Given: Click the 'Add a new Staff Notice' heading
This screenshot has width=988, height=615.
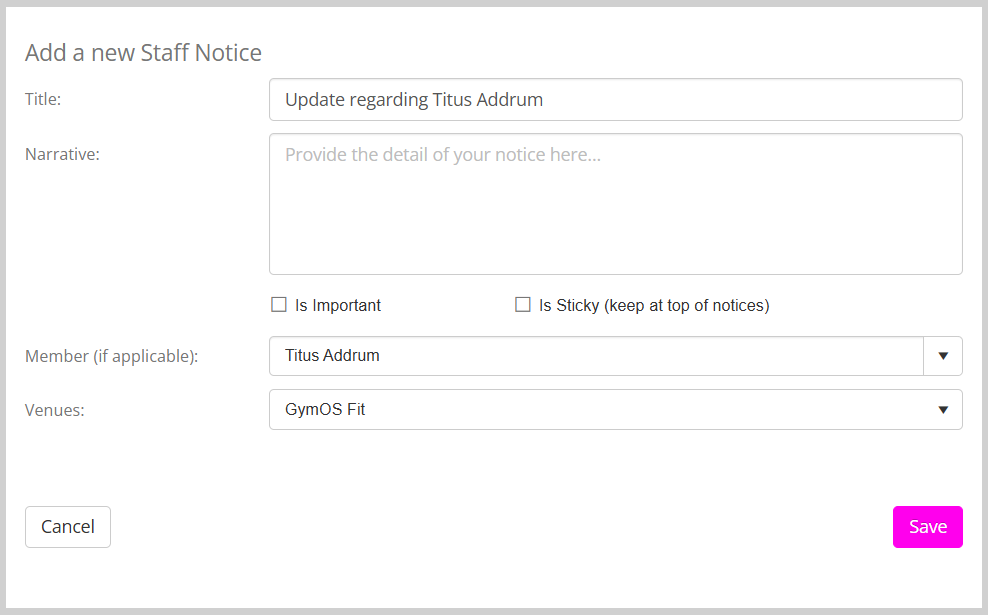Looking at the screenshot, I should point(143,53).
